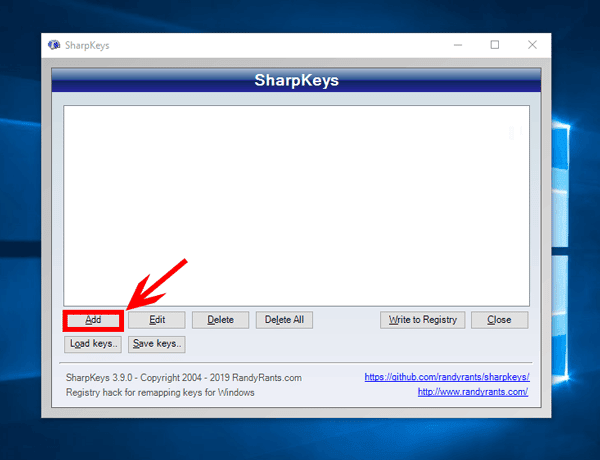Viewport: 600px width, 460px height.
Task: Apply changes with Write to Registry
Action: 422,320
